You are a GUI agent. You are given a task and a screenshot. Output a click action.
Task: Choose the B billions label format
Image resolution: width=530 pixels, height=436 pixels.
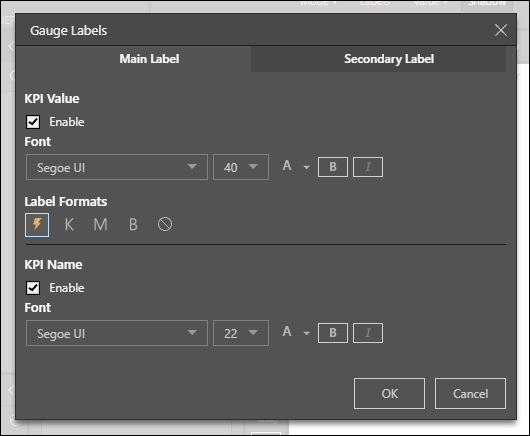tap(133, 225)
